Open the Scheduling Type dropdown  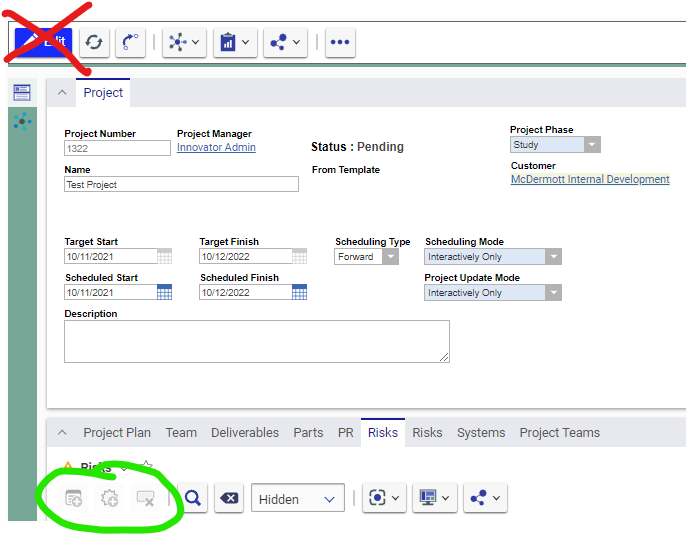pyautogui.click(x=390, y=257)
